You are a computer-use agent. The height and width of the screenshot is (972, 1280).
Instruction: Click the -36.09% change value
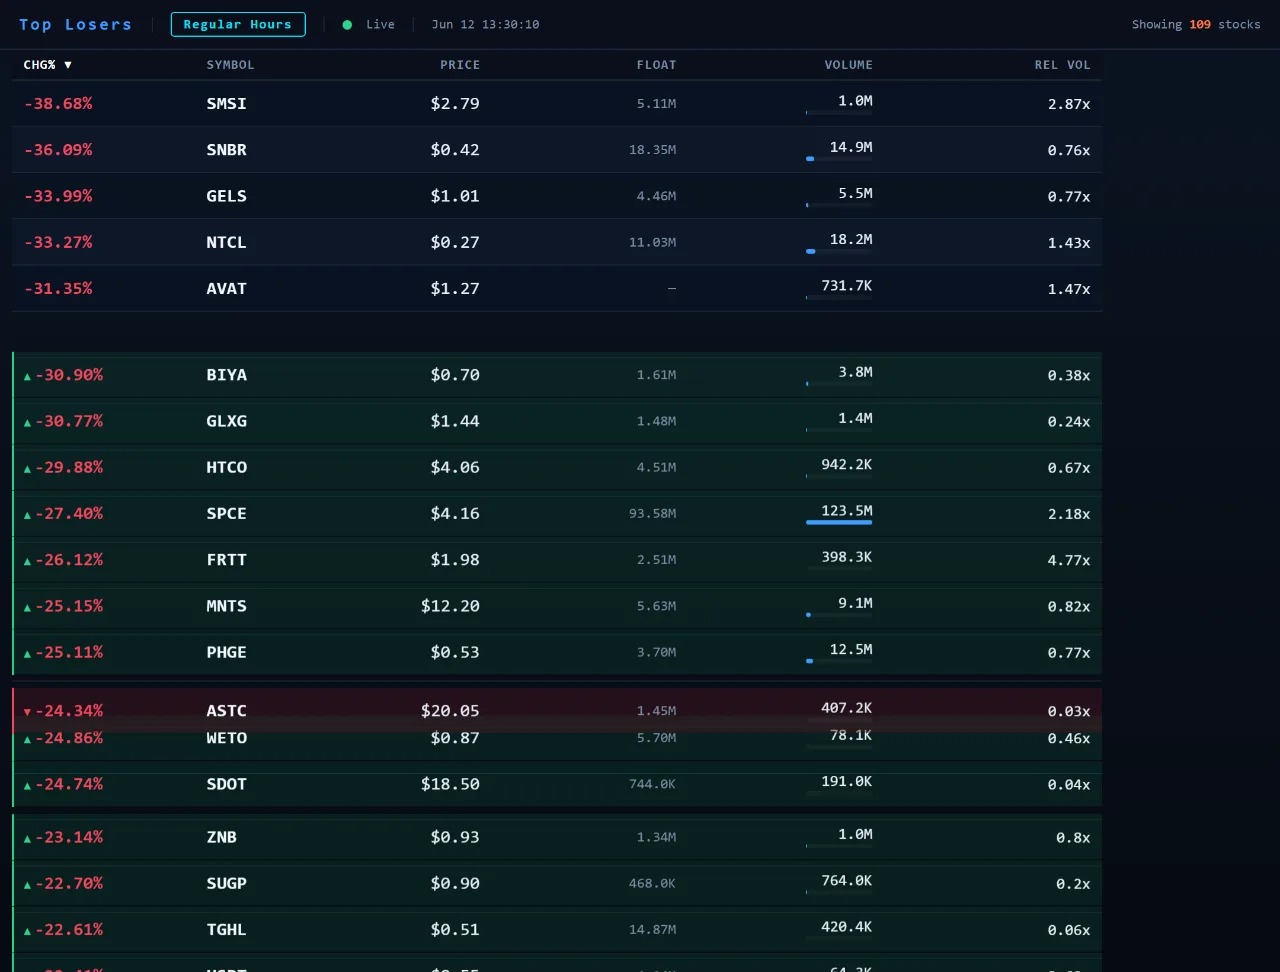58,149
